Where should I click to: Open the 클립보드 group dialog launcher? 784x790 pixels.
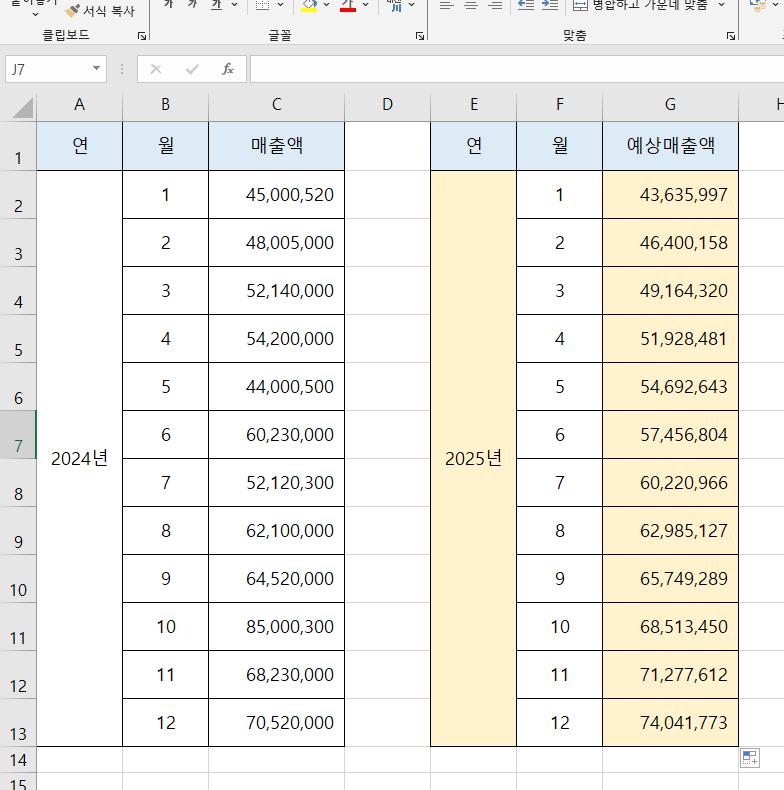coord(142,36)
